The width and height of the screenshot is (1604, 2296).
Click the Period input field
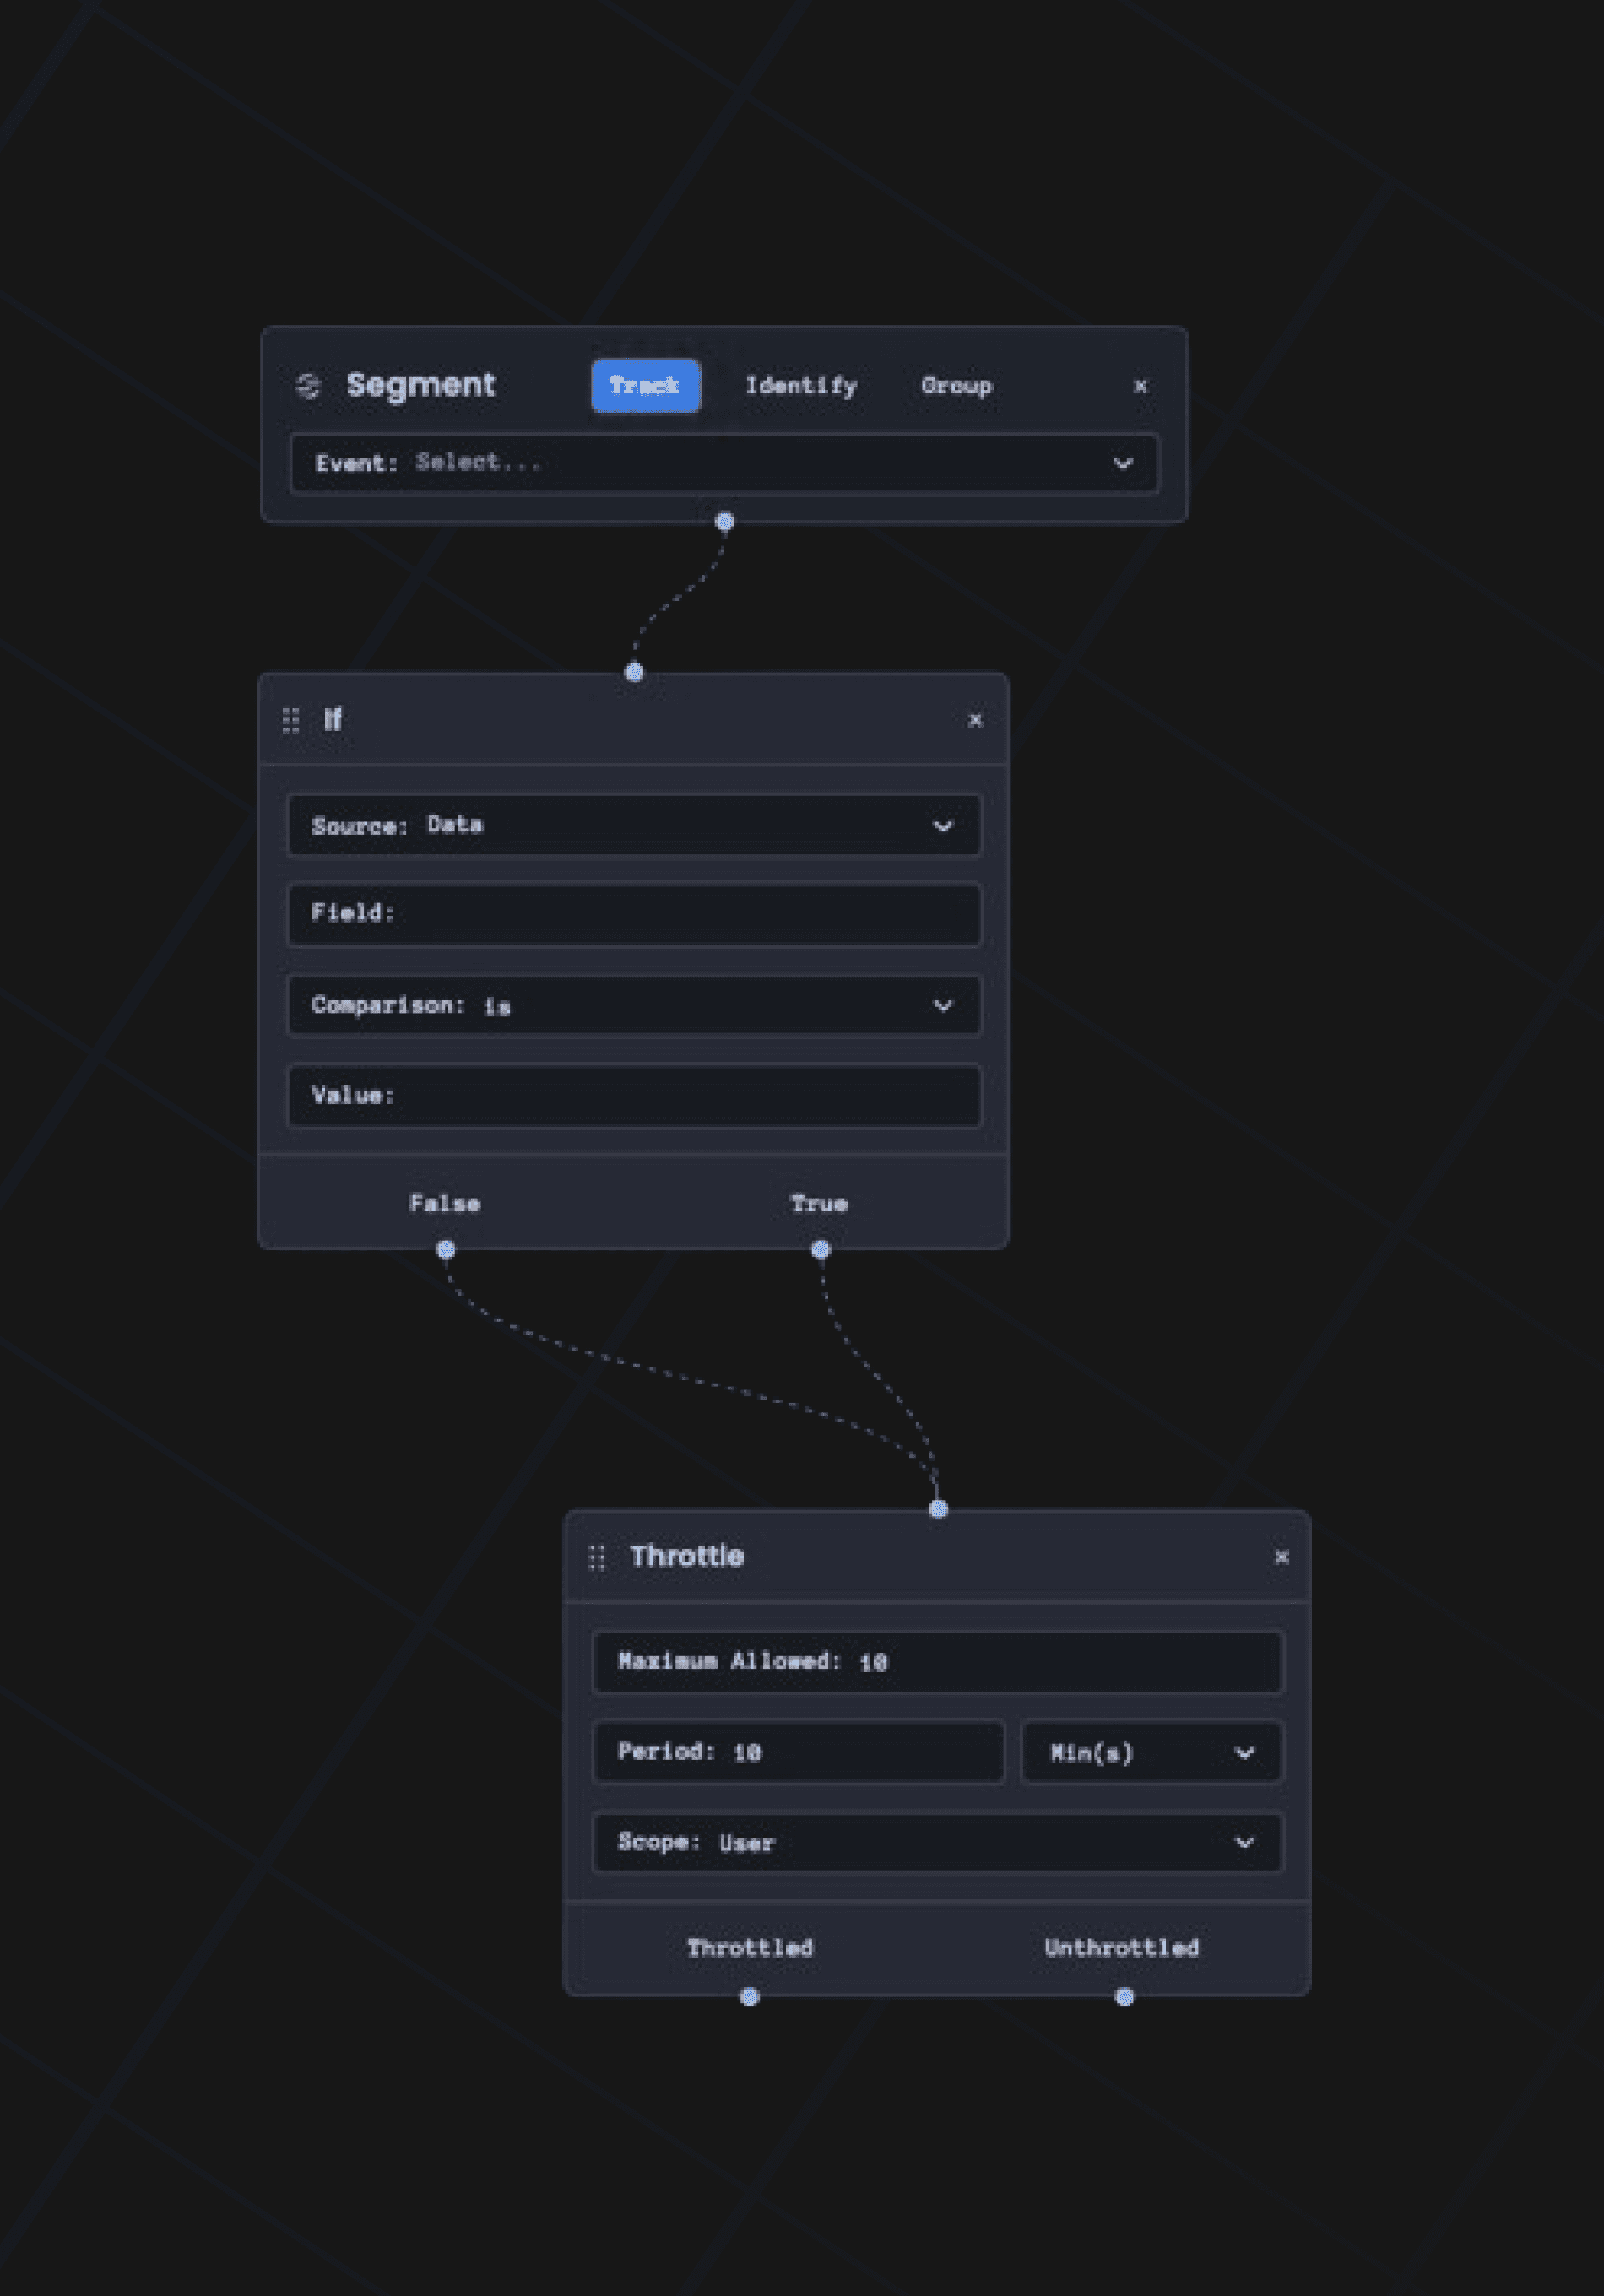(x=799, y=1752)
